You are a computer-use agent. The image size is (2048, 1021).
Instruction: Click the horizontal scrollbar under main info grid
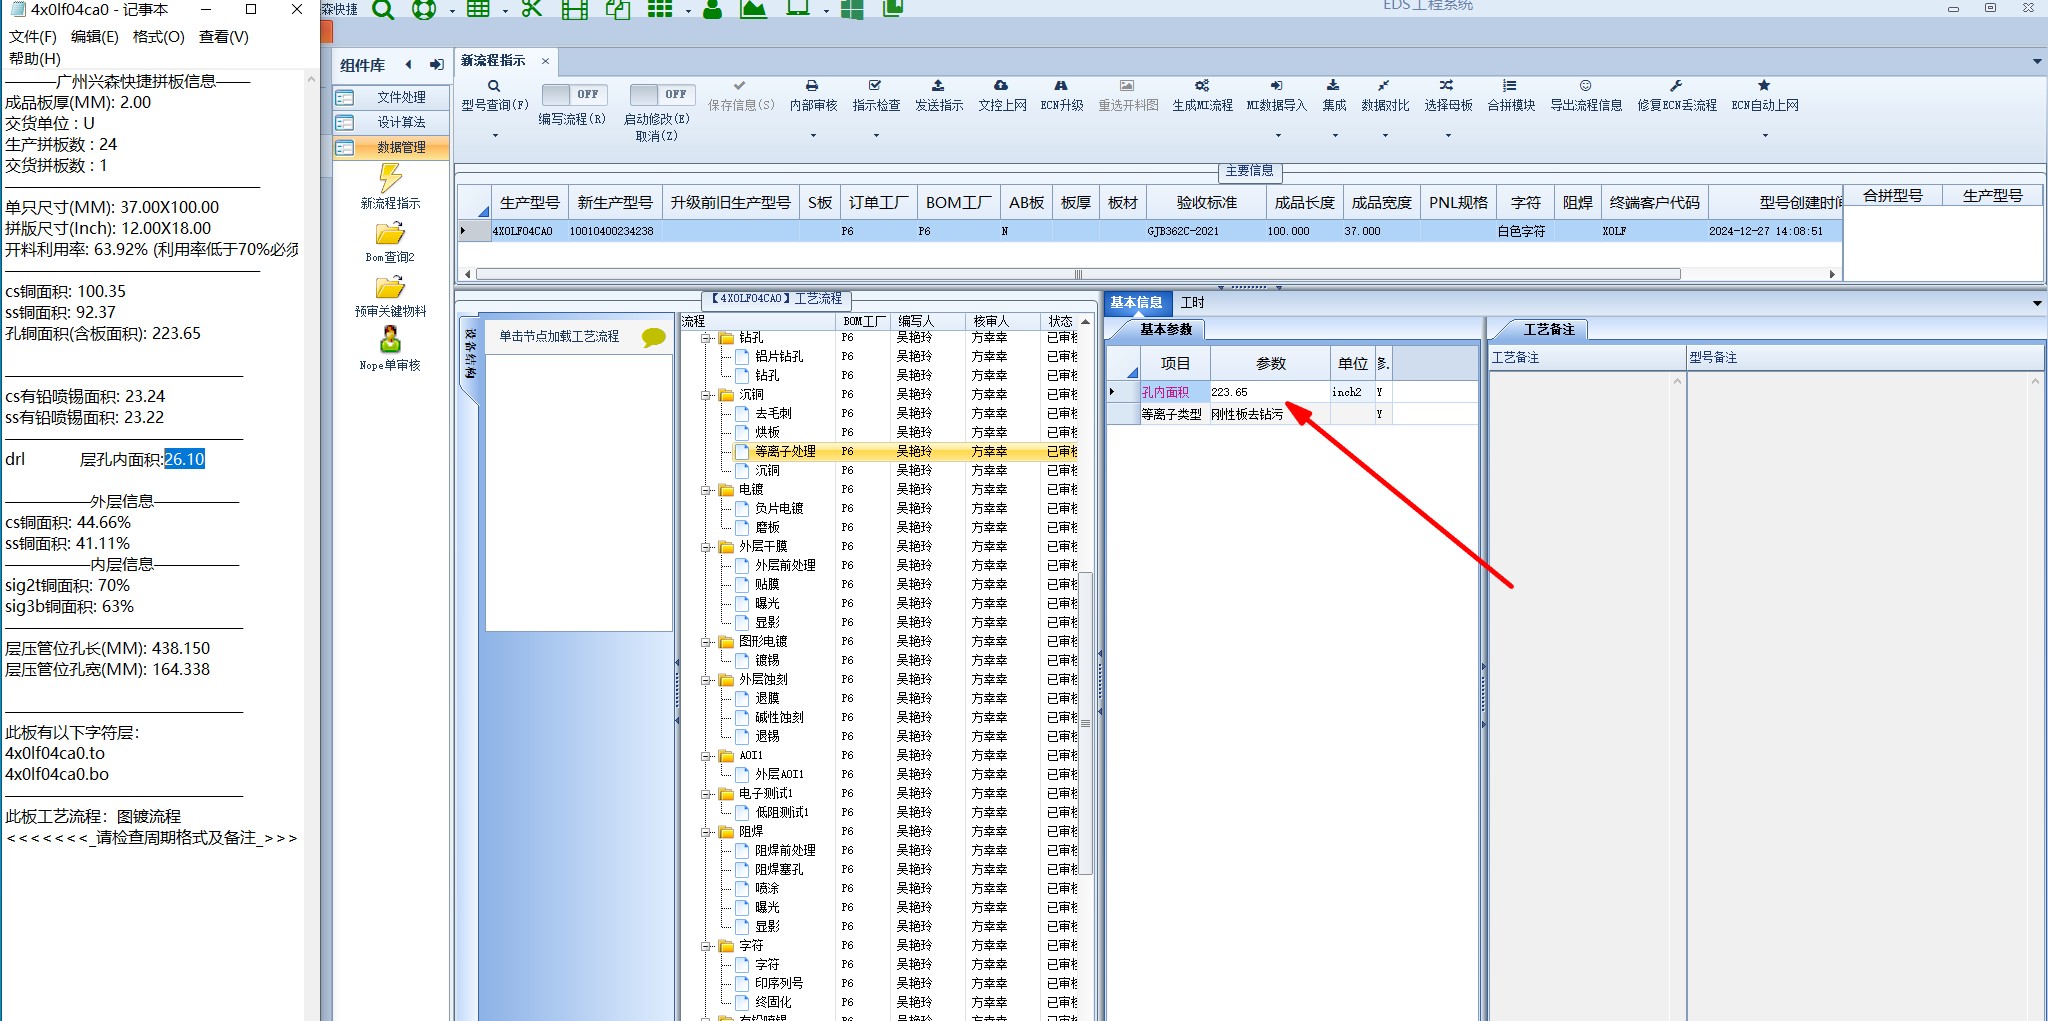[x=1078, y=274]
